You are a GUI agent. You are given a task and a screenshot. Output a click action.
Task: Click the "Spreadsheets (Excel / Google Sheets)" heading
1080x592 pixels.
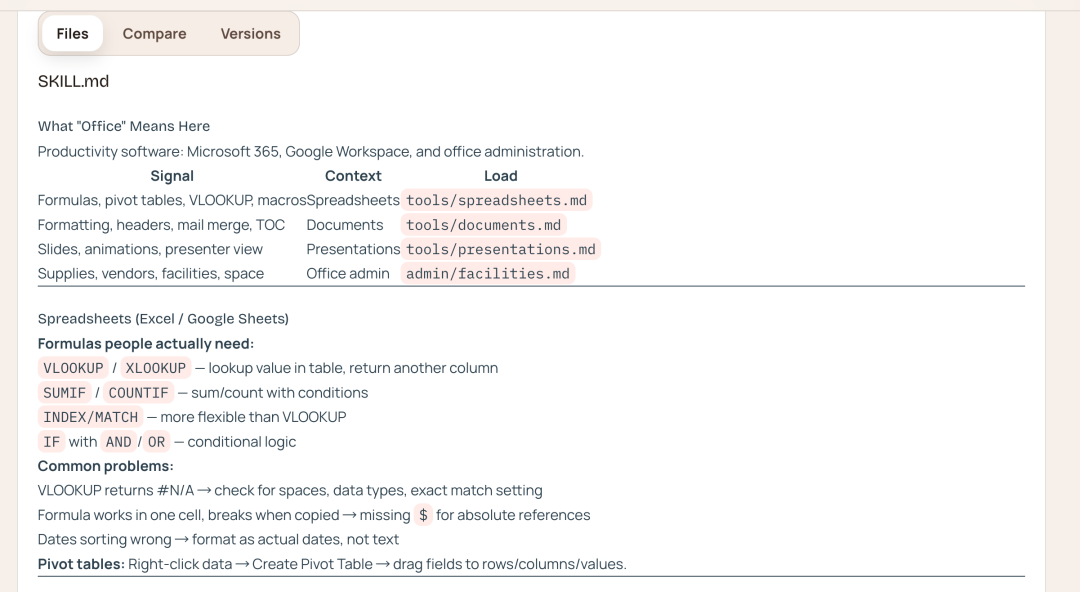163,319
